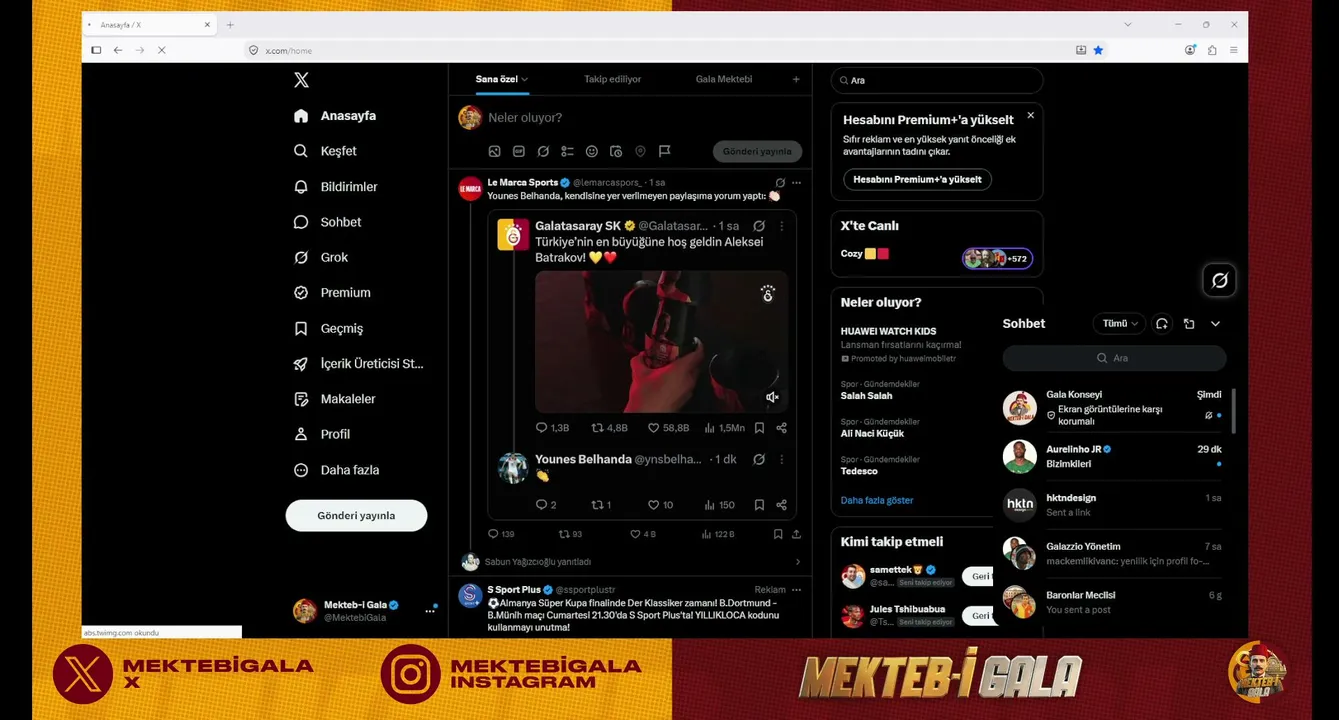Pop out the Sohbet panel to full view
This screenshot has height=720, width=1339.
coord(1189,324)
